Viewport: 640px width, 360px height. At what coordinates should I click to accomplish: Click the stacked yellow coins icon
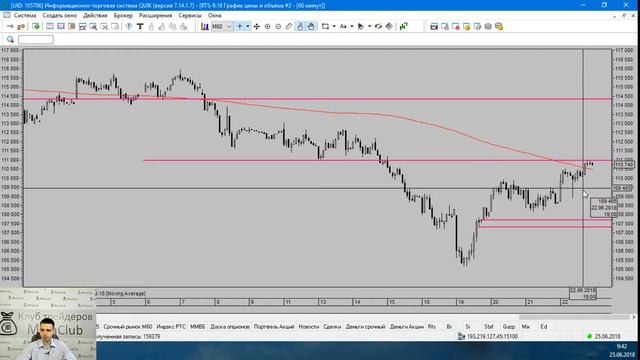pos(499,27)
